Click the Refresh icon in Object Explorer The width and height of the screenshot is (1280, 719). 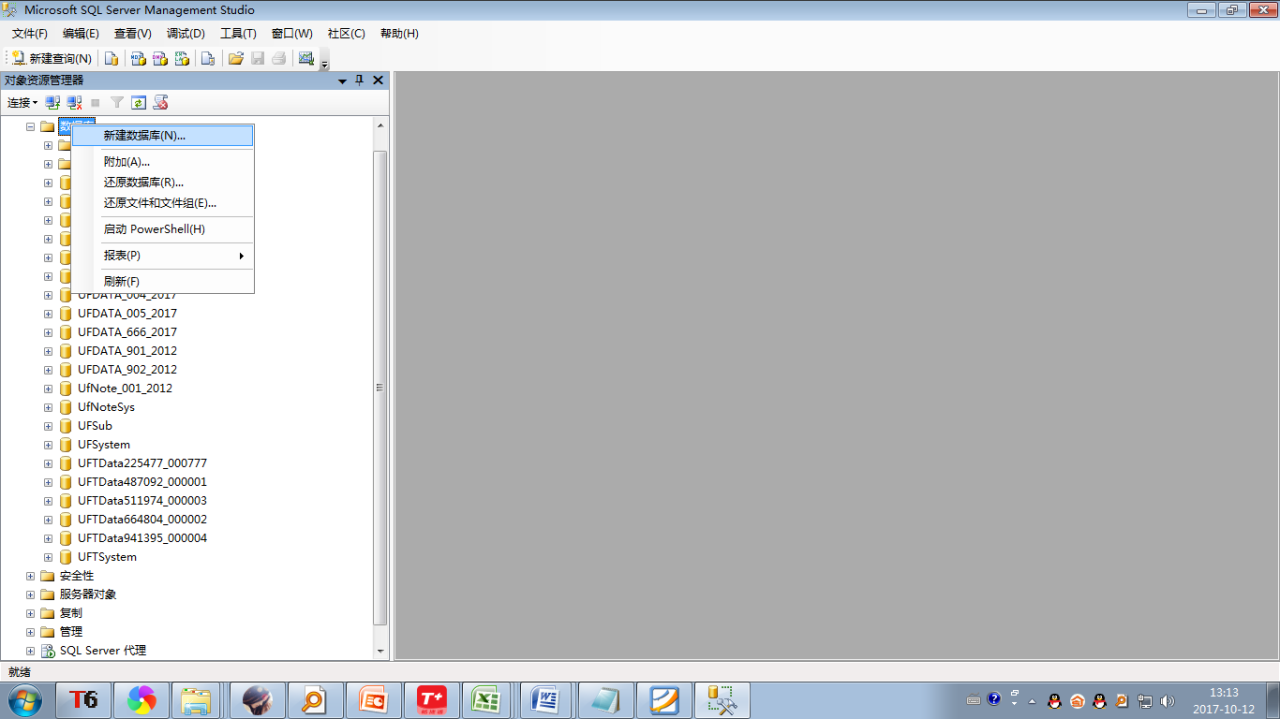139,103
